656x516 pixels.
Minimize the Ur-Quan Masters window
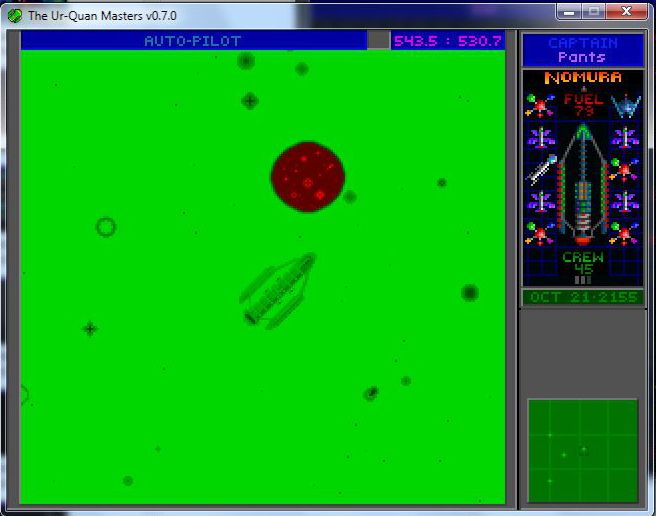point(569,12)
